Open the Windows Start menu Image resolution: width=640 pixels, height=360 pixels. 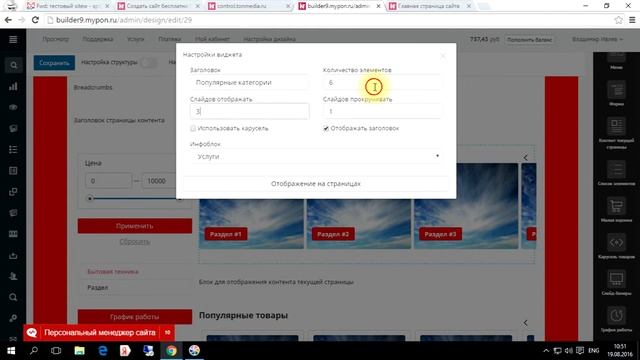(11, 351)
